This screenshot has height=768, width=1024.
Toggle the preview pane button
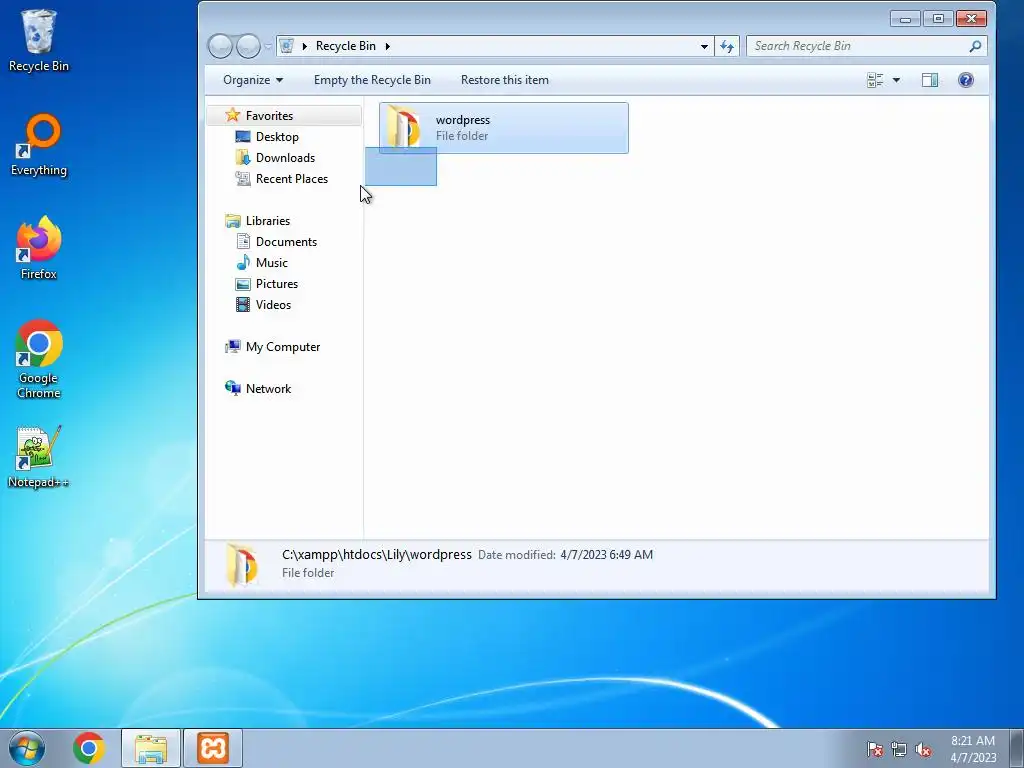[930, 80]
